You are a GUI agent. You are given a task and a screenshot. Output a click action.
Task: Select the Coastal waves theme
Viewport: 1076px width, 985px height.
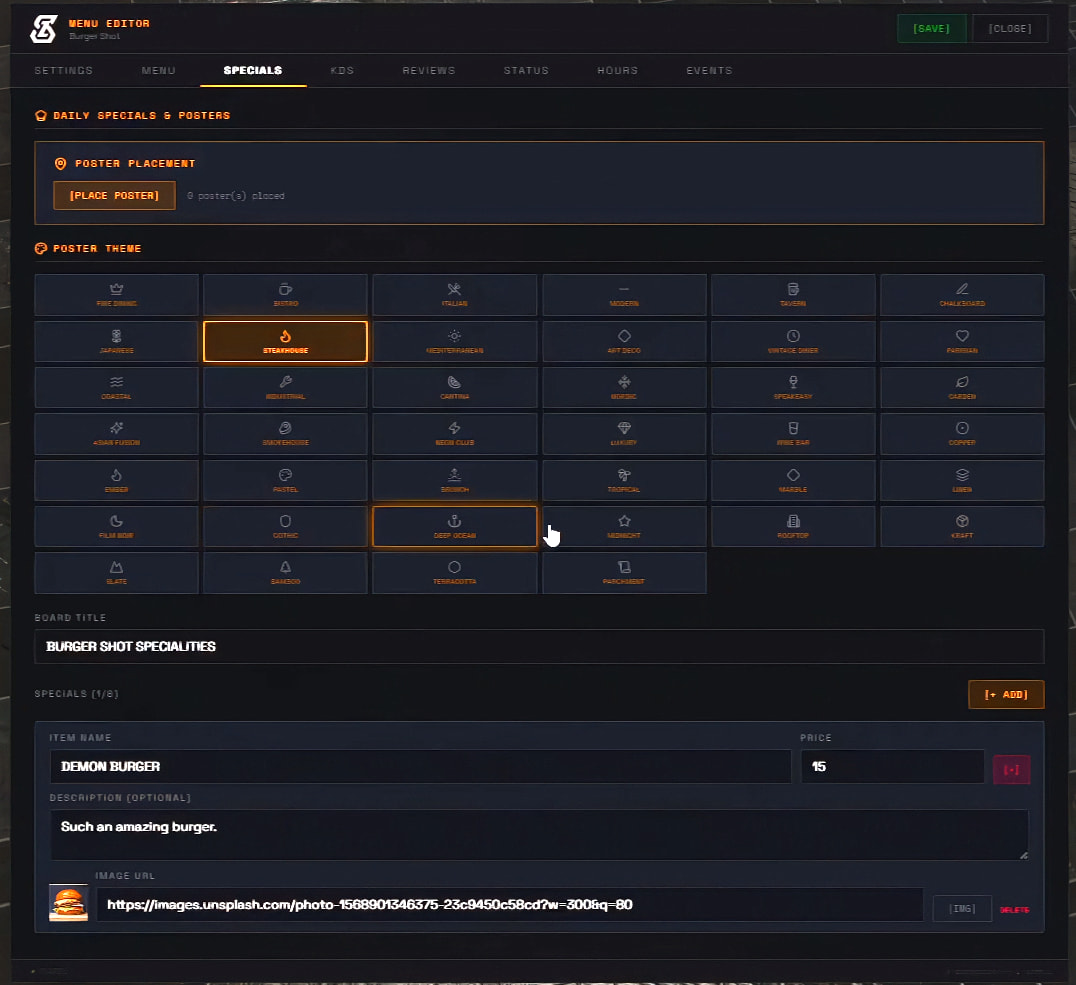(x=117, y=387)
